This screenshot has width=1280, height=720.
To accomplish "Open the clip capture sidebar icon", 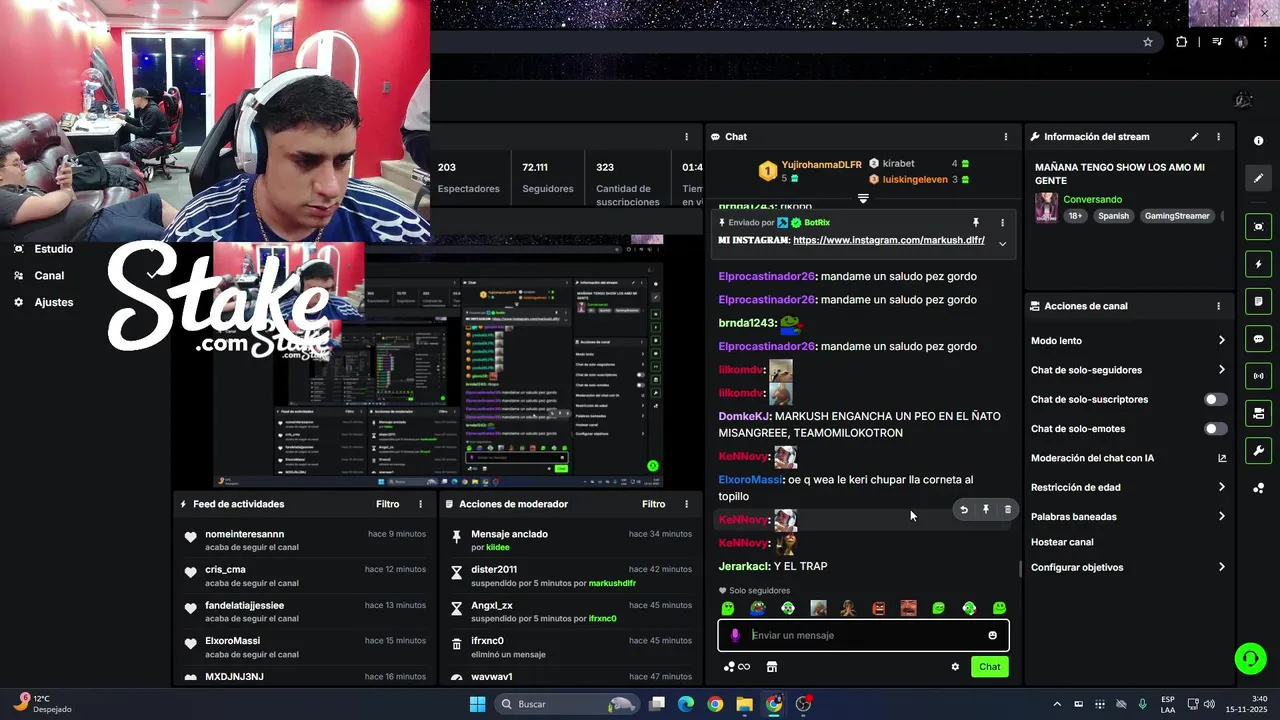I will pyautogui.click(x=1258, y=227).
